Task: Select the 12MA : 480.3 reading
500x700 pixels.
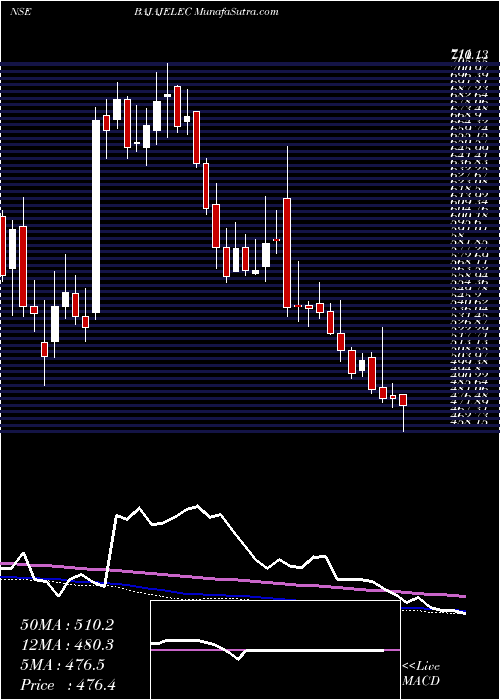Action: coord(66,645)
